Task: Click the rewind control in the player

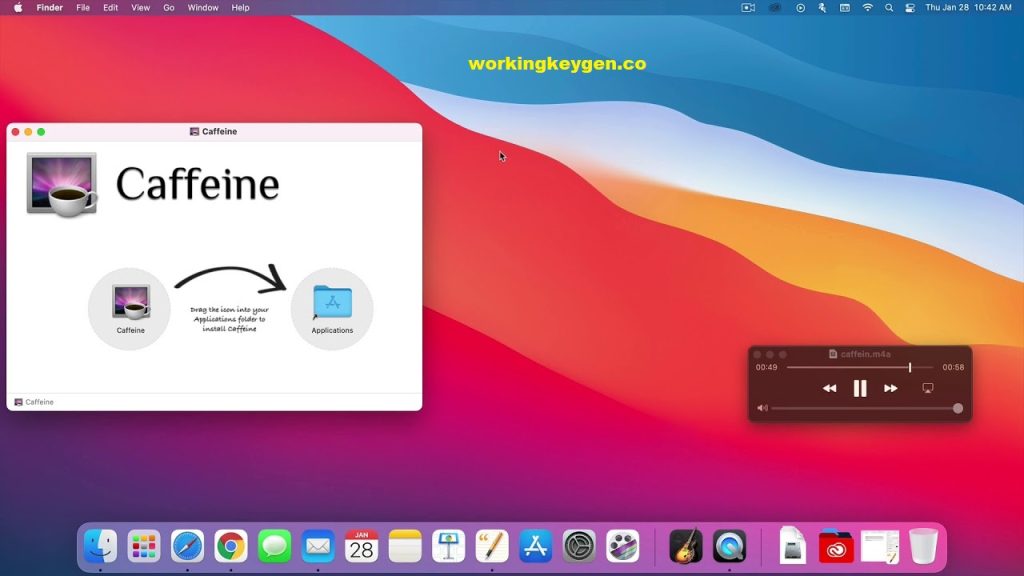Action: [x=830, y=388]
